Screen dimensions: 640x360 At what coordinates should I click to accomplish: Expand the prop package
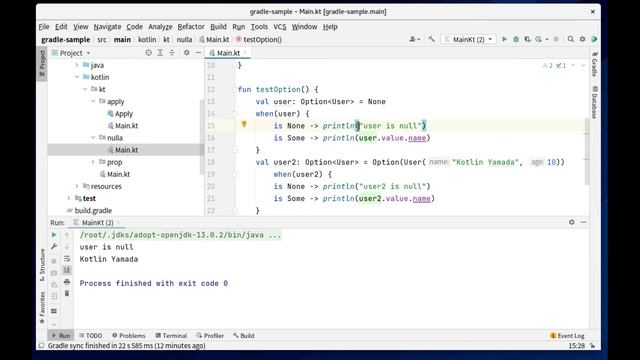(x=93, y=162)
